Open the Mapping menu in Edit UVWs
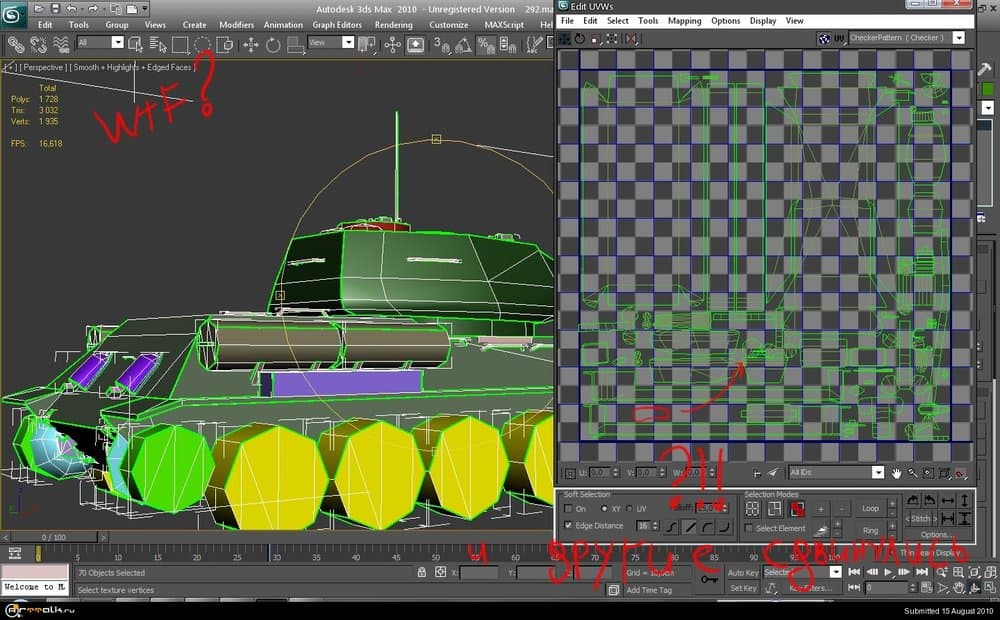This screenshot has height=620, width=1000. coord(684,21)
